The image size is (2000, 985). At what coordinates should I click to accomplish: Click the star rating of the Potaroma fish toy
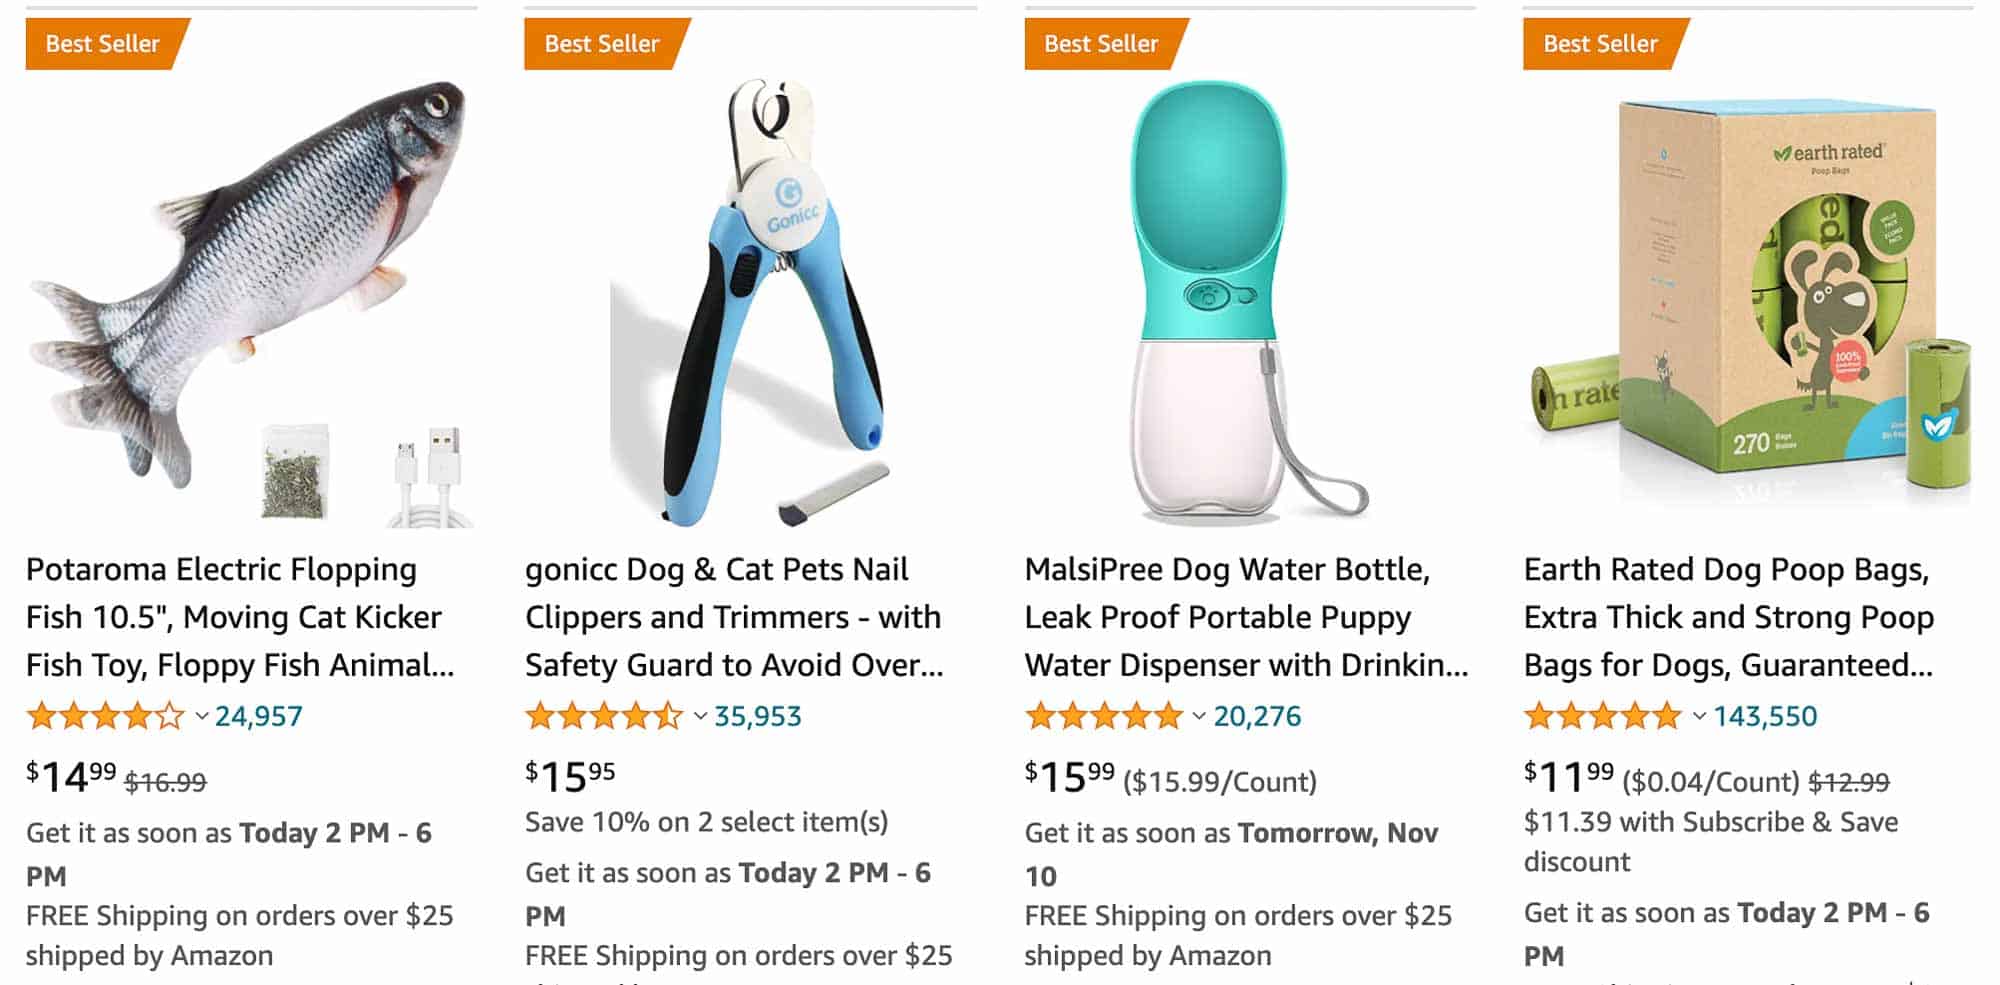coord(105,716)
